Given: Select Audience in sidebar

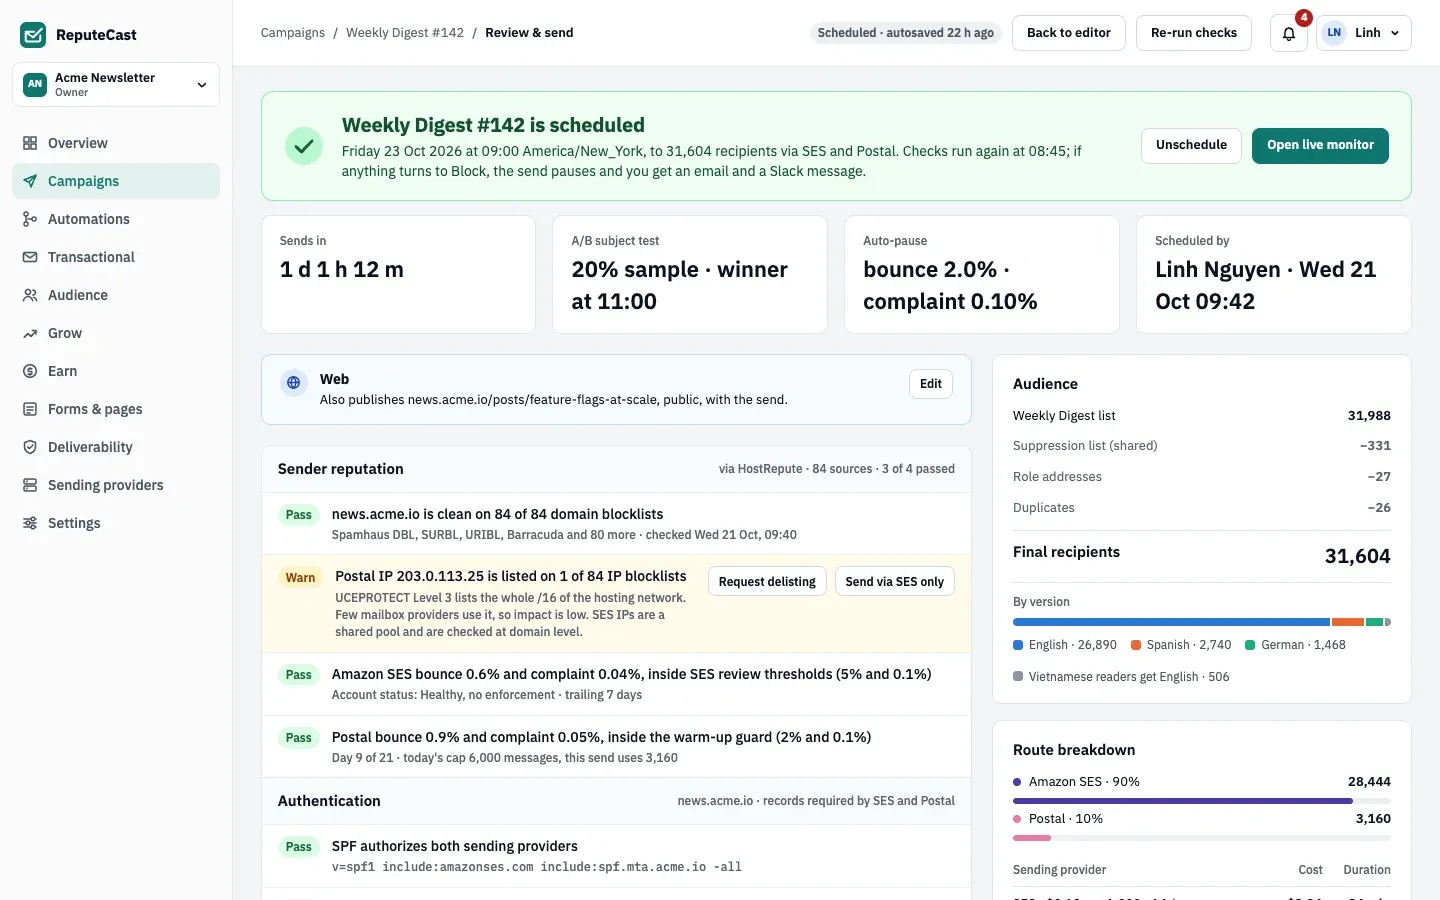Looking at the screenshot, I should pyautogui.click(x=116, y=295).
